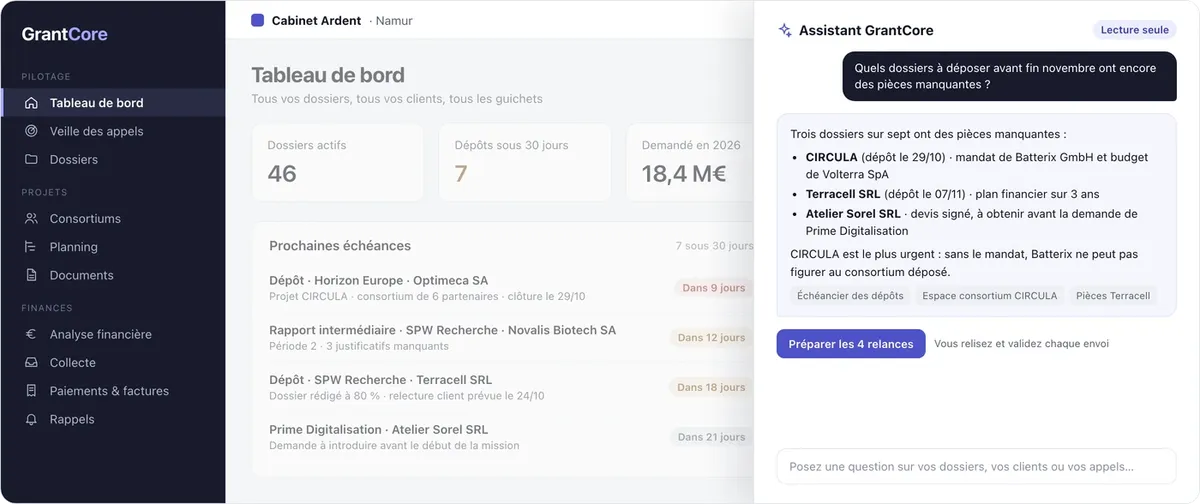
Task: Click the Dans 18 jours badge
Action: 712,387
